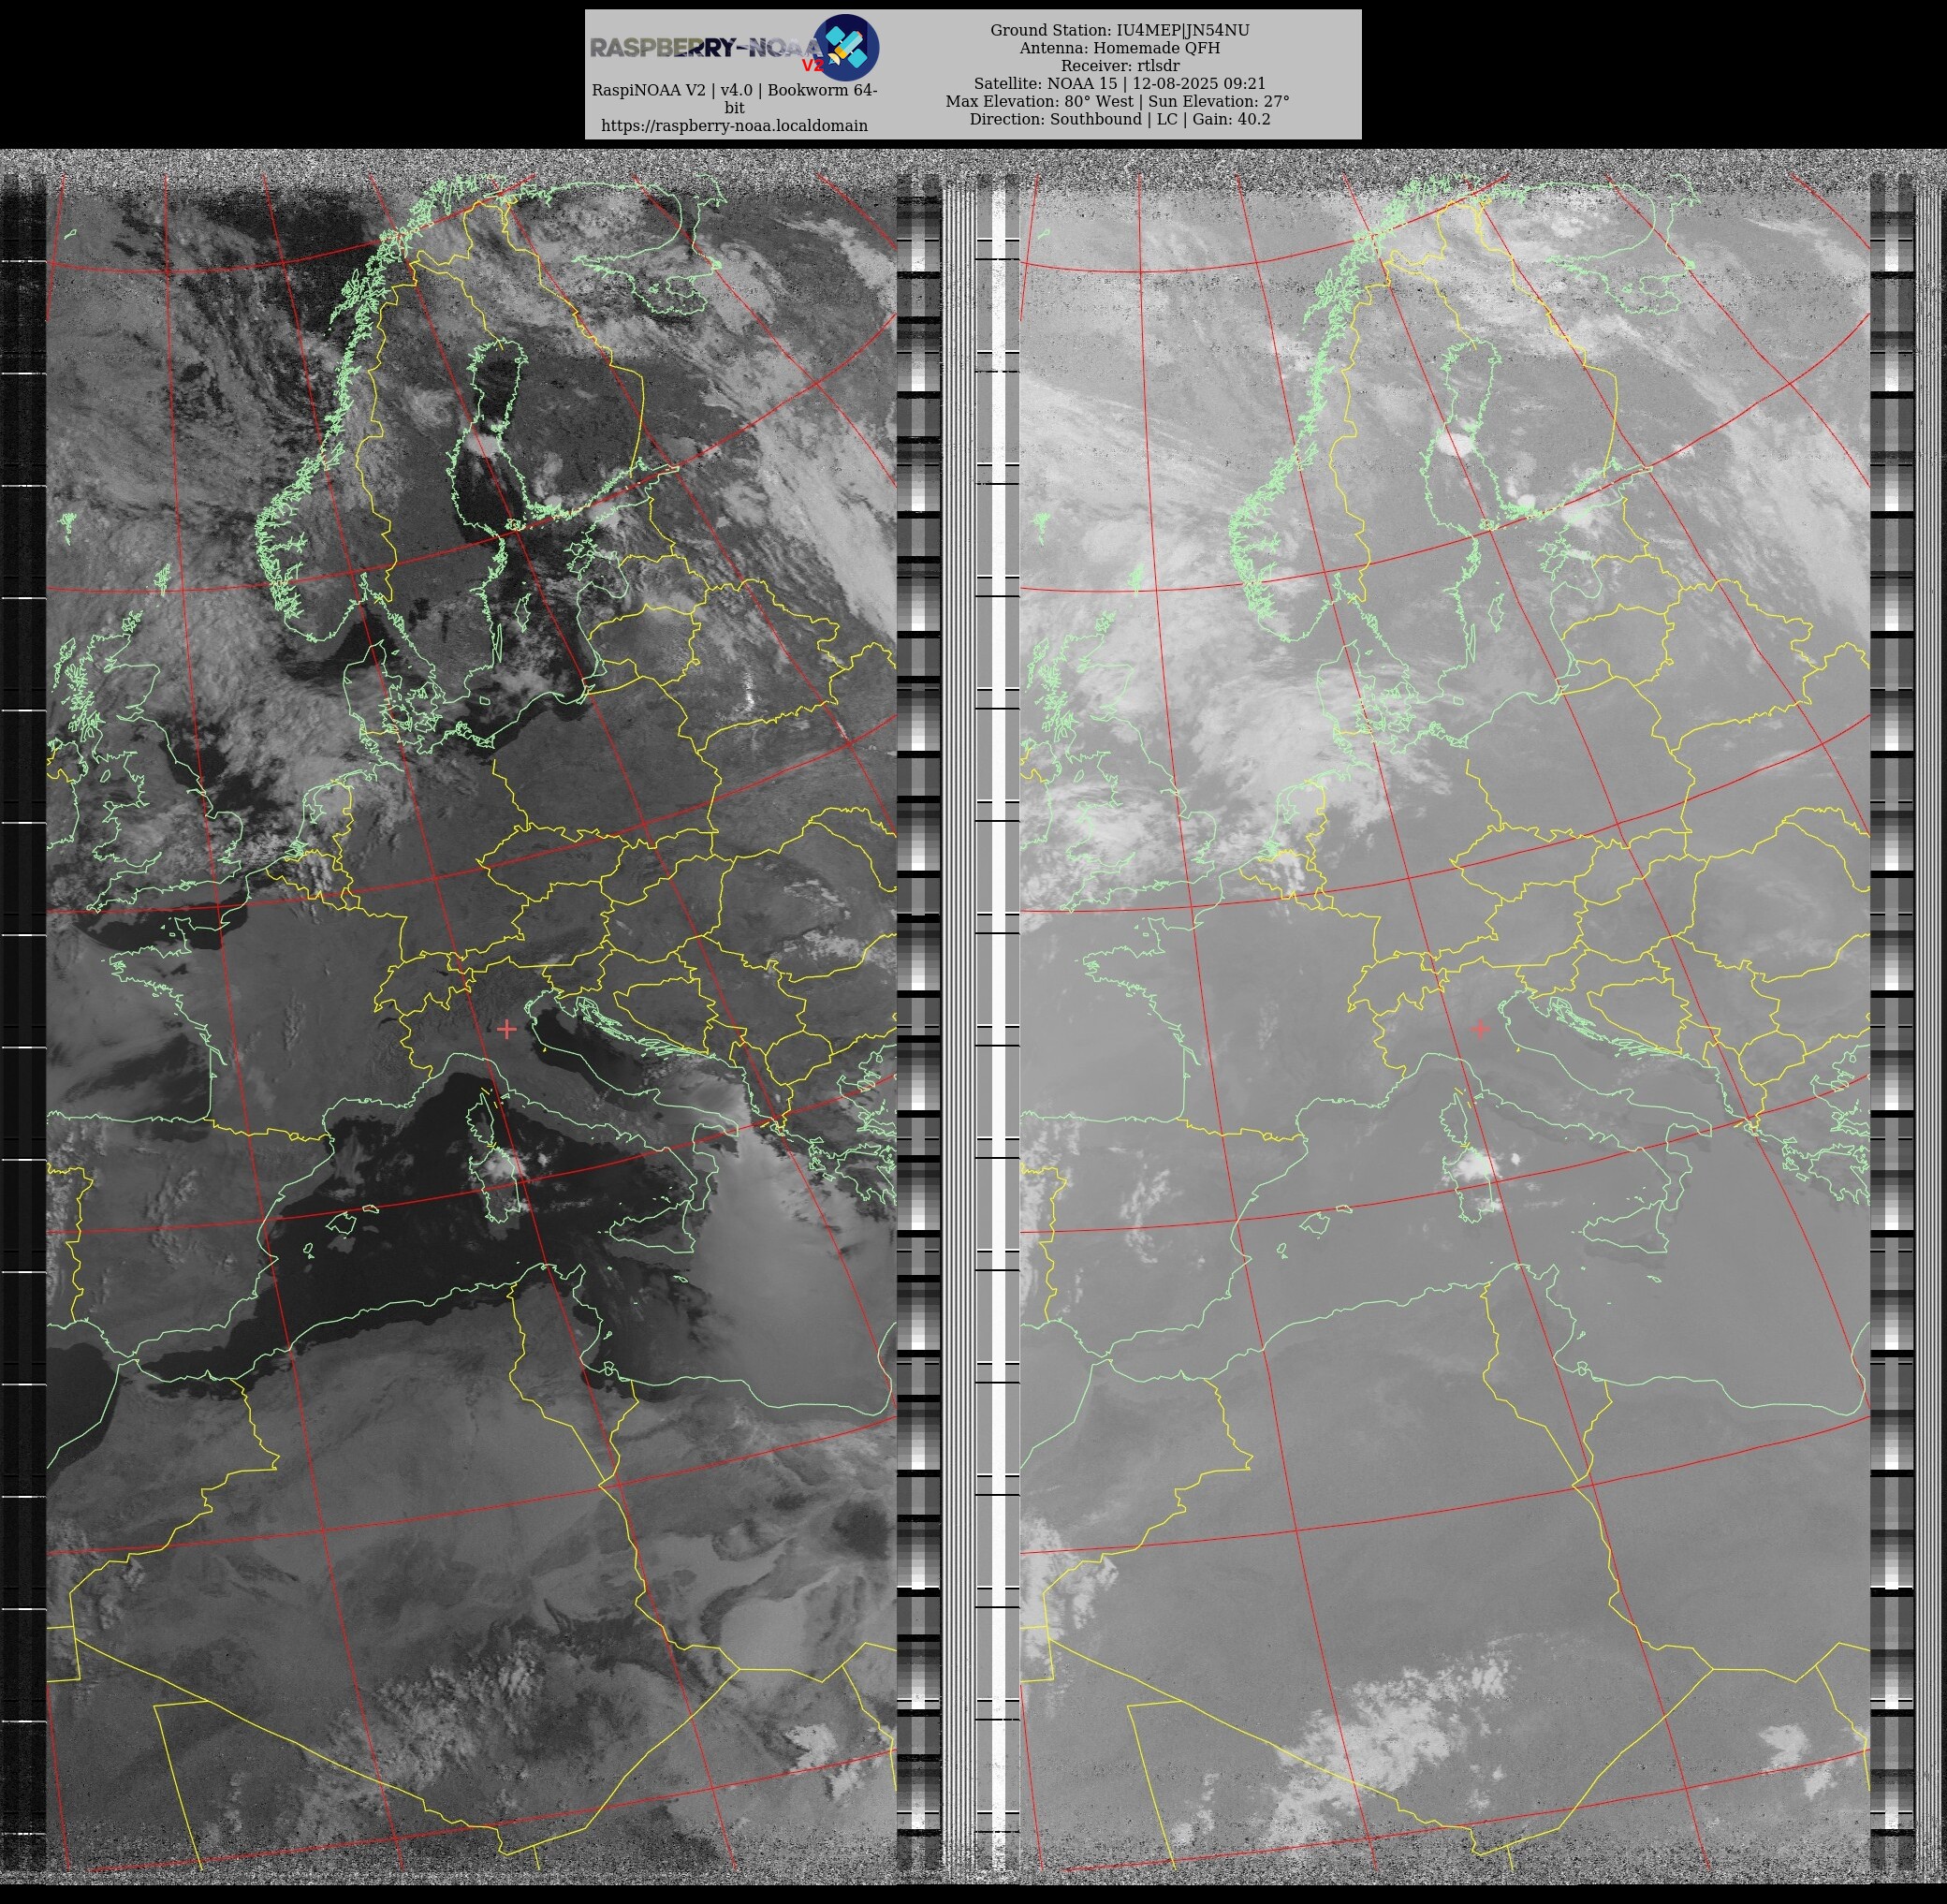Screen dimensions: 1947x1904
Task: Click the 'Satellite: NOAA 15 | 12-08-2025 09:21' line
Action: click(x=1119, y=84)
